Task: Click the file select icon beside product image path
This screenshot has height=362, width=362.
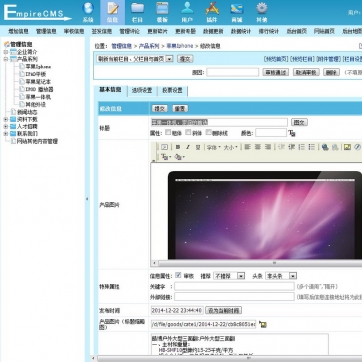Action: point(263,324)
